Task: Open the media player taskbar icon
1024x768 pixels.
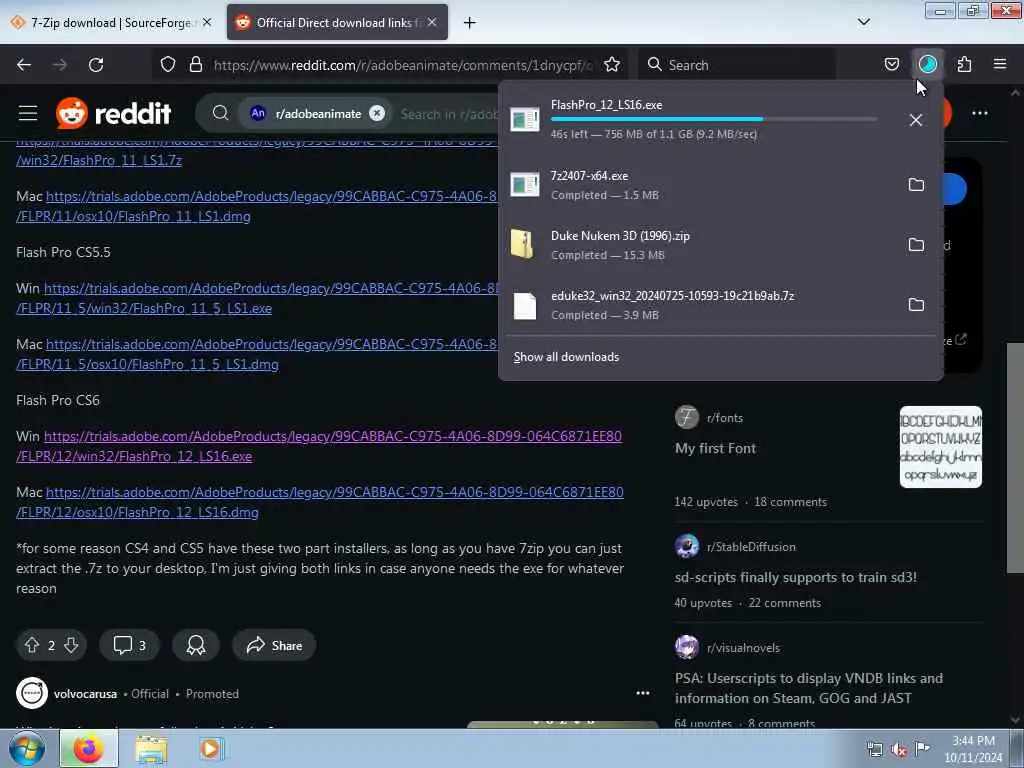Action: coord(210,748)
